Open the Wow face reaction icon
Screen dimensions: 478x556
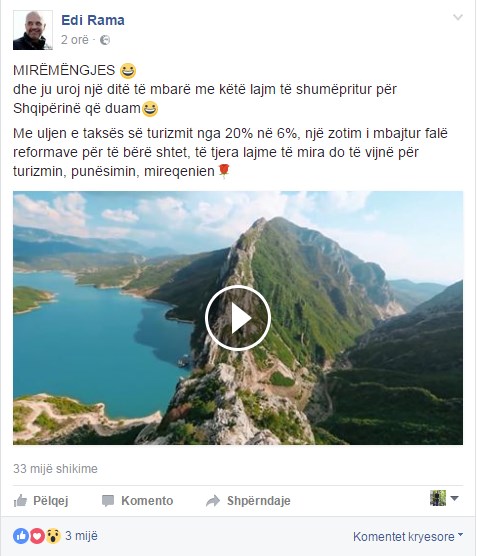coord(53,536)
